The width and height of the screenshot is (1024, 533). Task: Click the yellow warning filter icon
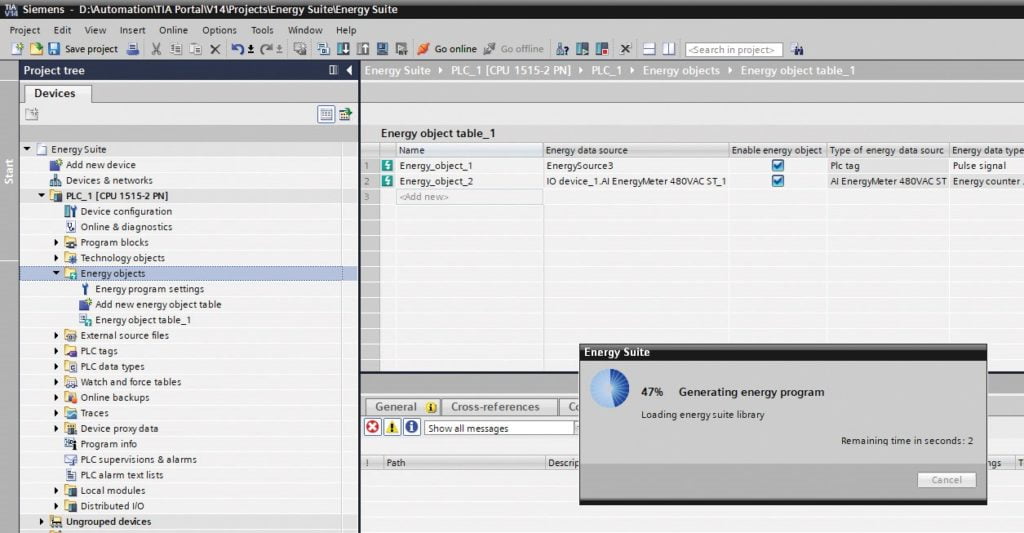[x=392, y=428]
